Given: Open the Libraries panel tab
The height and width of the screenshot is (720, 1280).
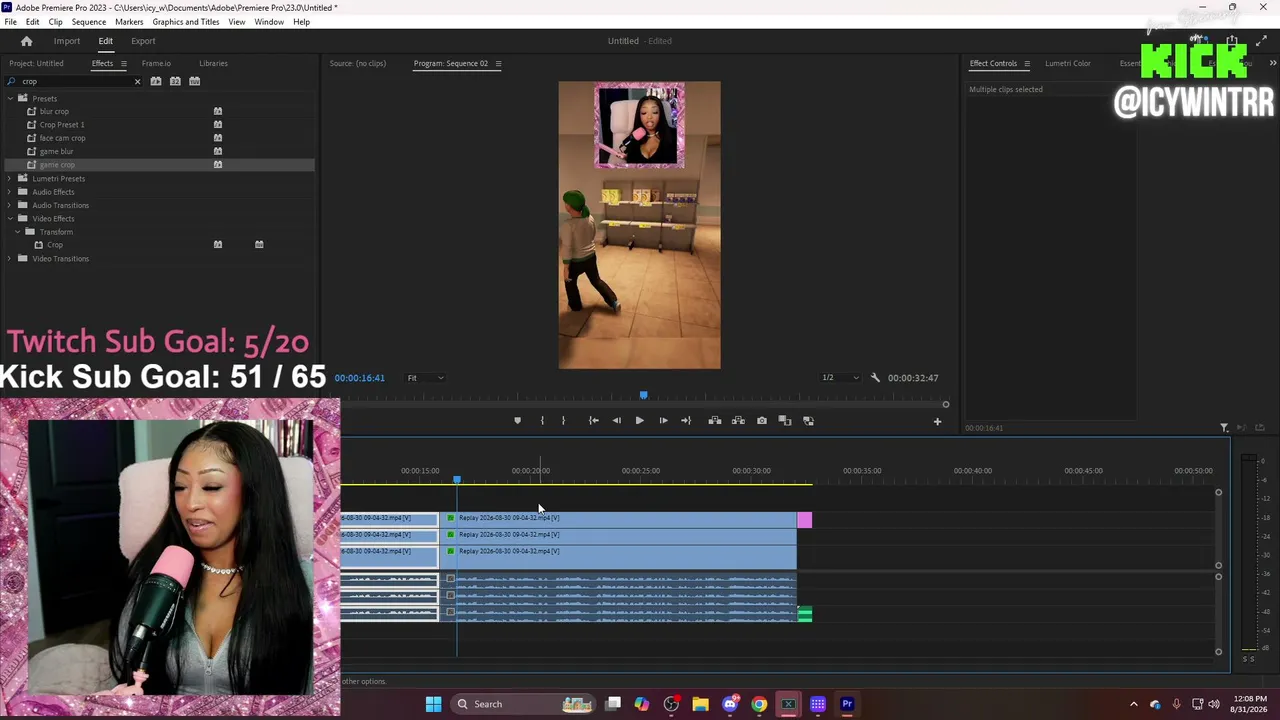Looking at the screenshot, I should tap(213, 63).
